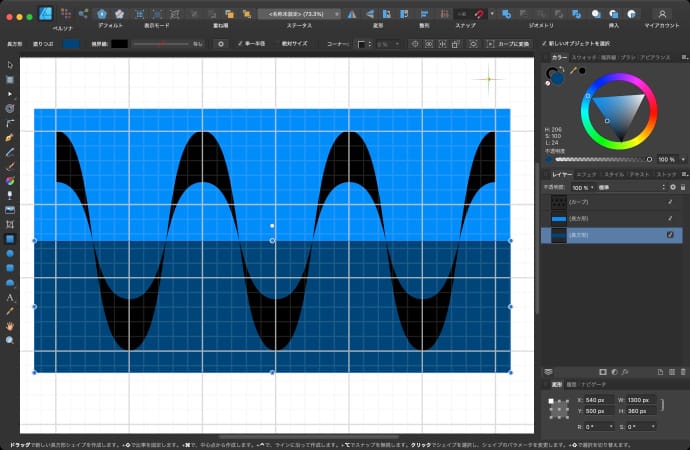This screenshot has height=450, width=690.
Task: Hide the selected bottom (長方形) layer
Action: pos(671,234)
